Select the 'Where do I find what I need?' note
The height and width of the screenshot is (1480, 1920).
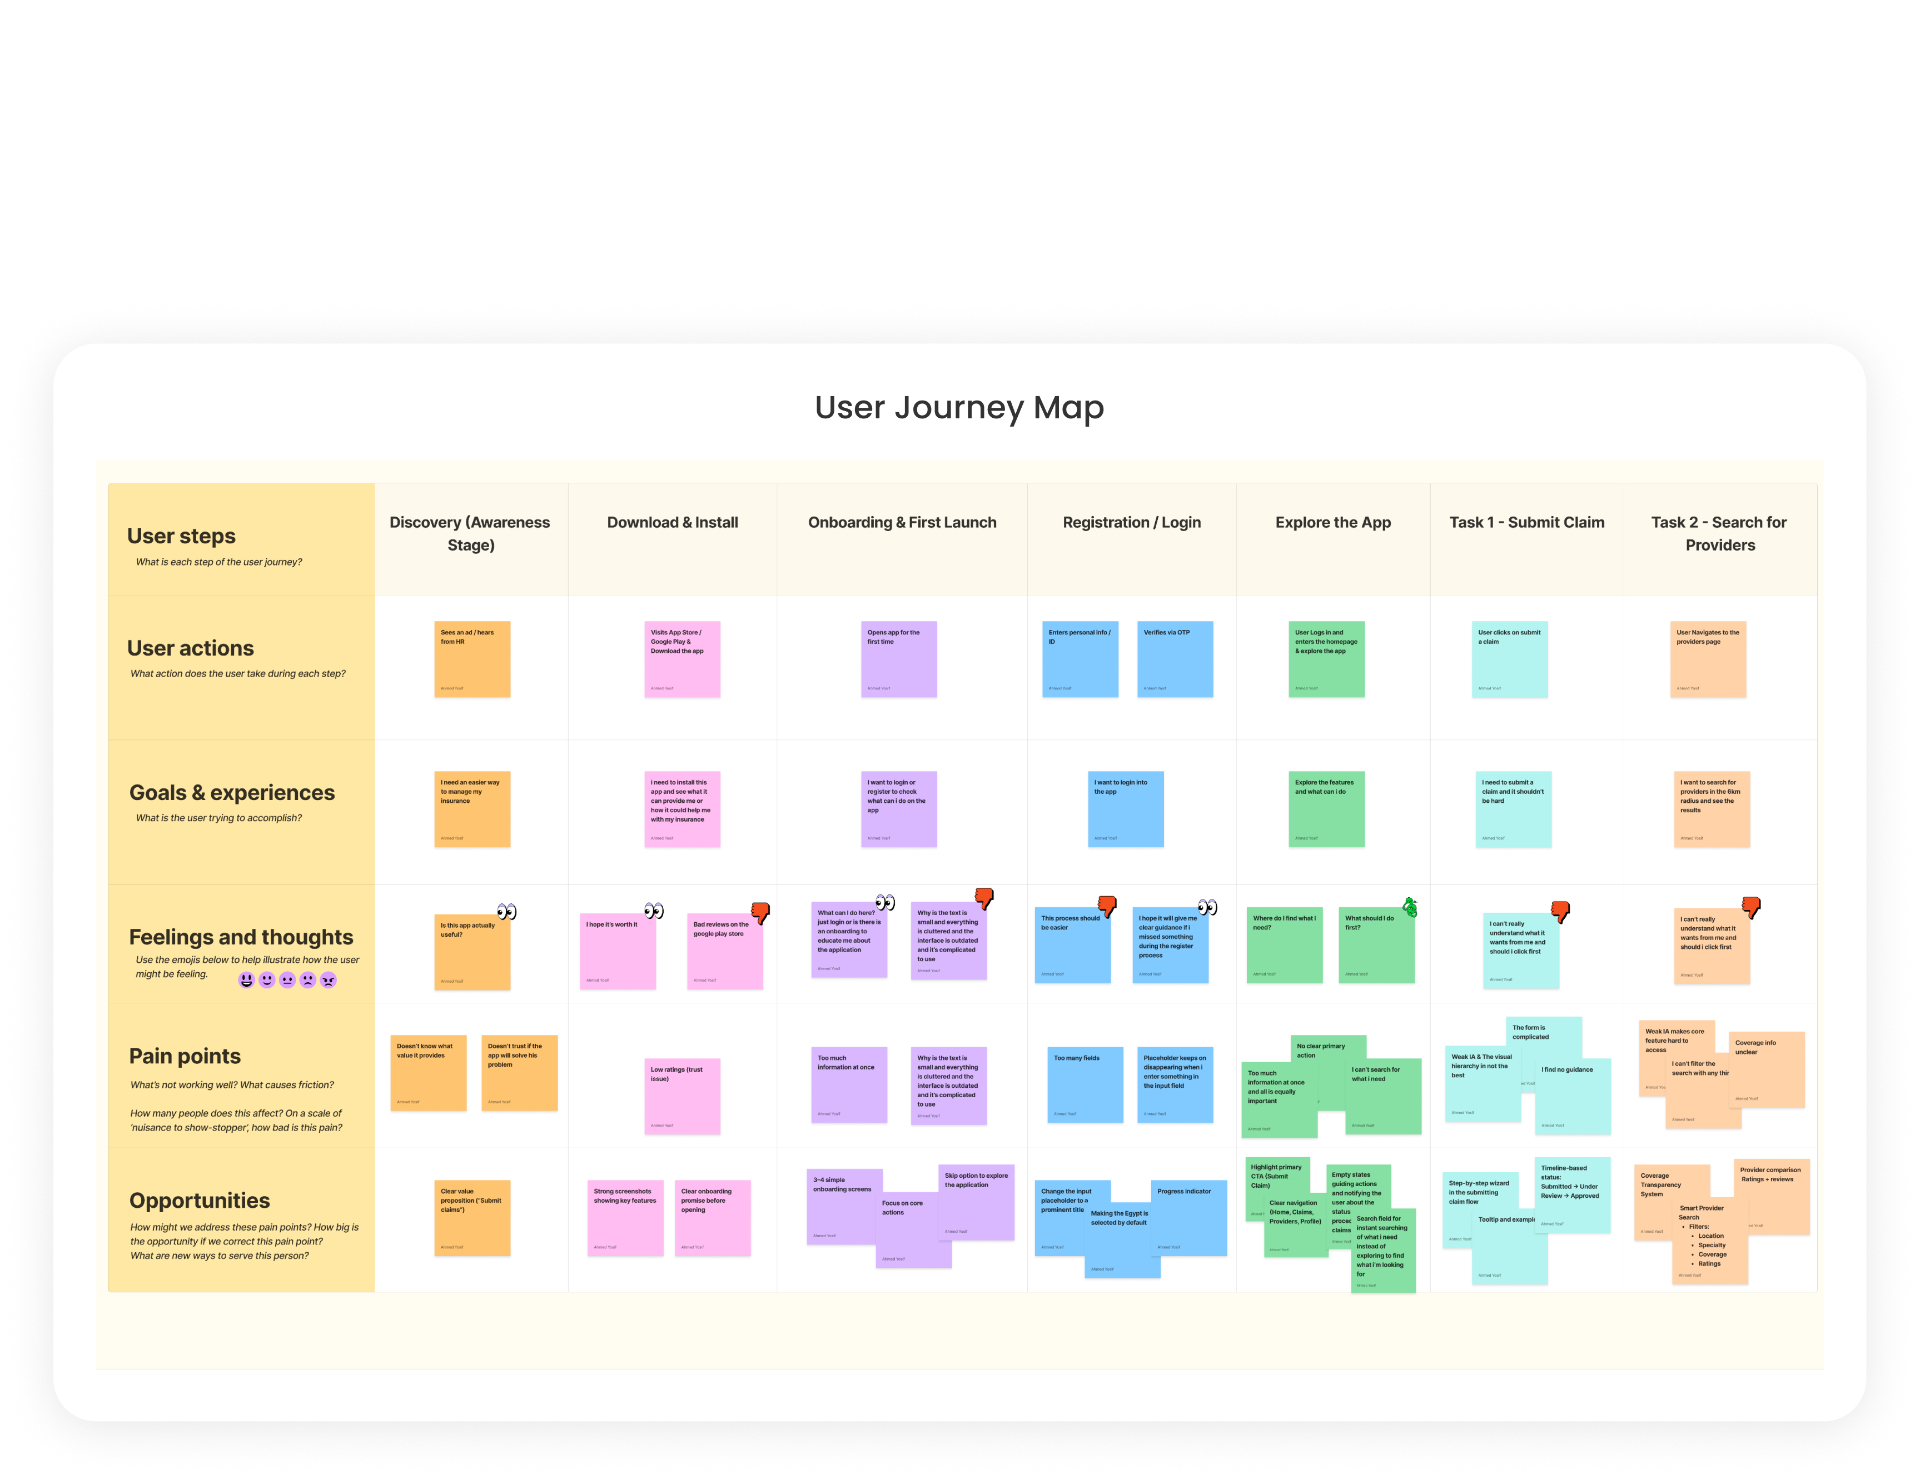click(x=1285, y=945)
